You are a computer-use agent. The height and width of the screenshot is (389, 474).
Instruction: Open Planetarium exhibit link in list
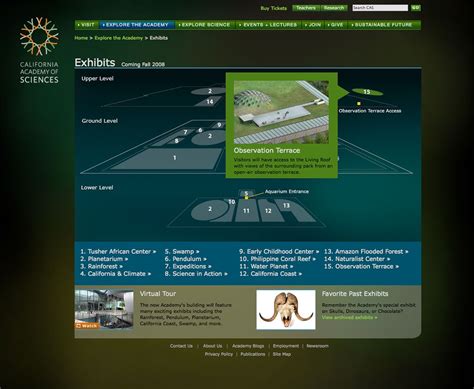(x=104, y=259)
